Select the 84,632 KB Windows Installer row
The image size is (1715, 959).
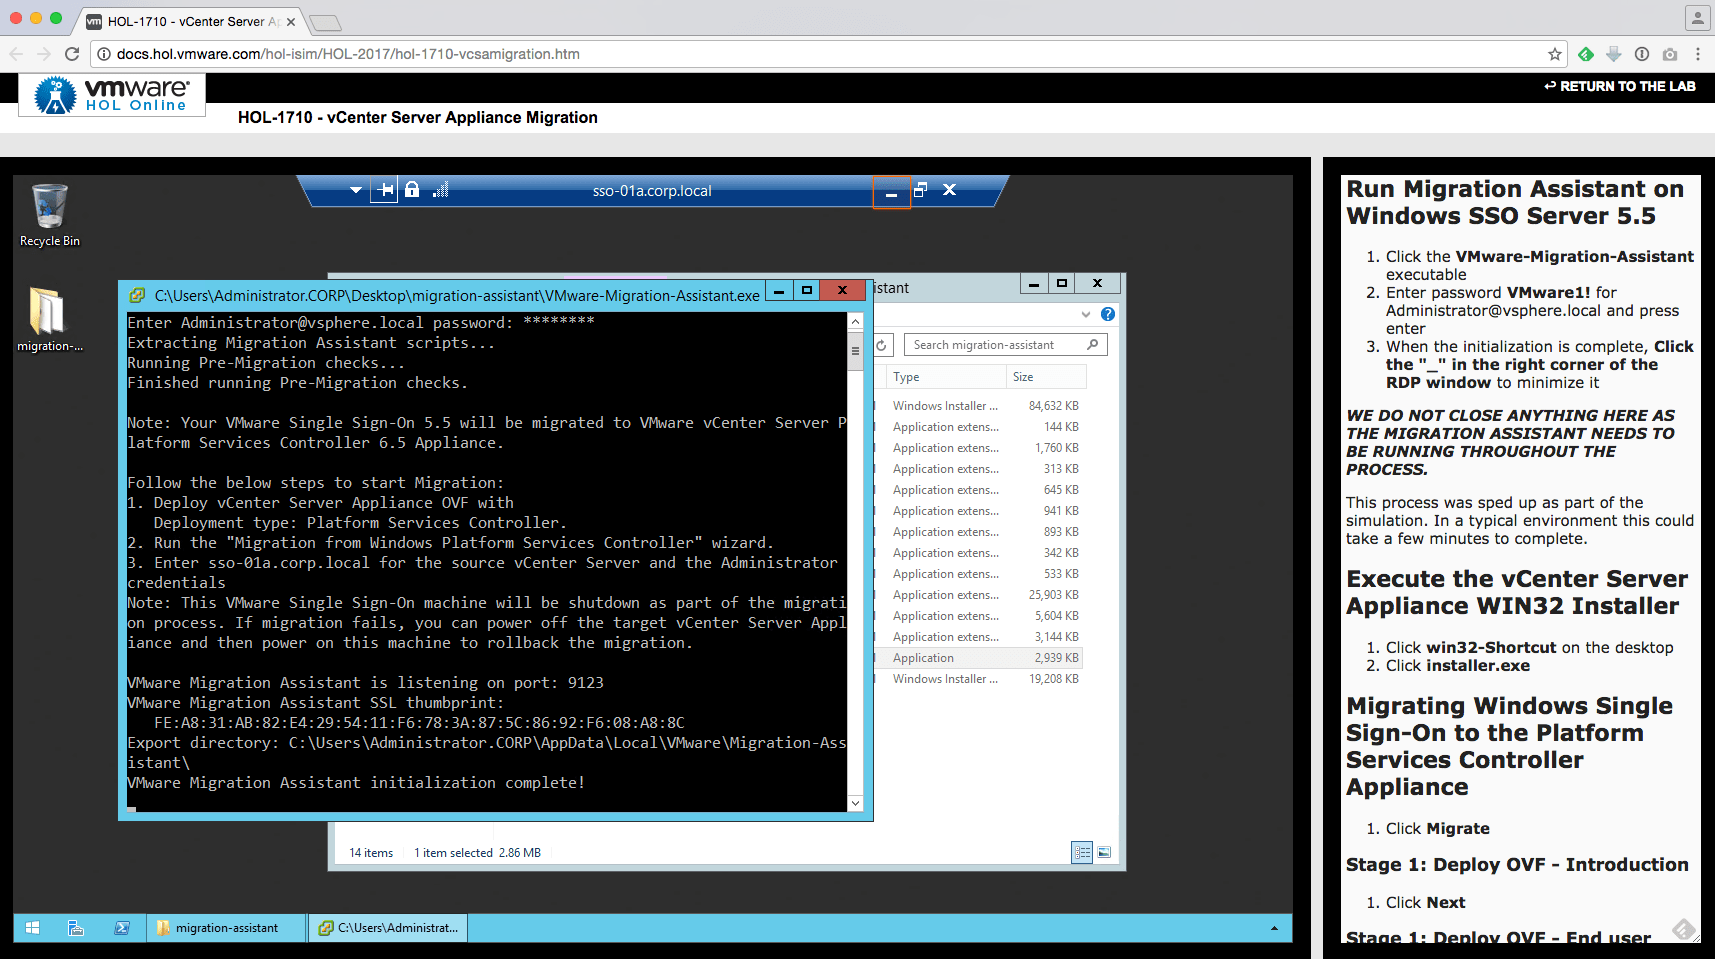pos(978,406)
